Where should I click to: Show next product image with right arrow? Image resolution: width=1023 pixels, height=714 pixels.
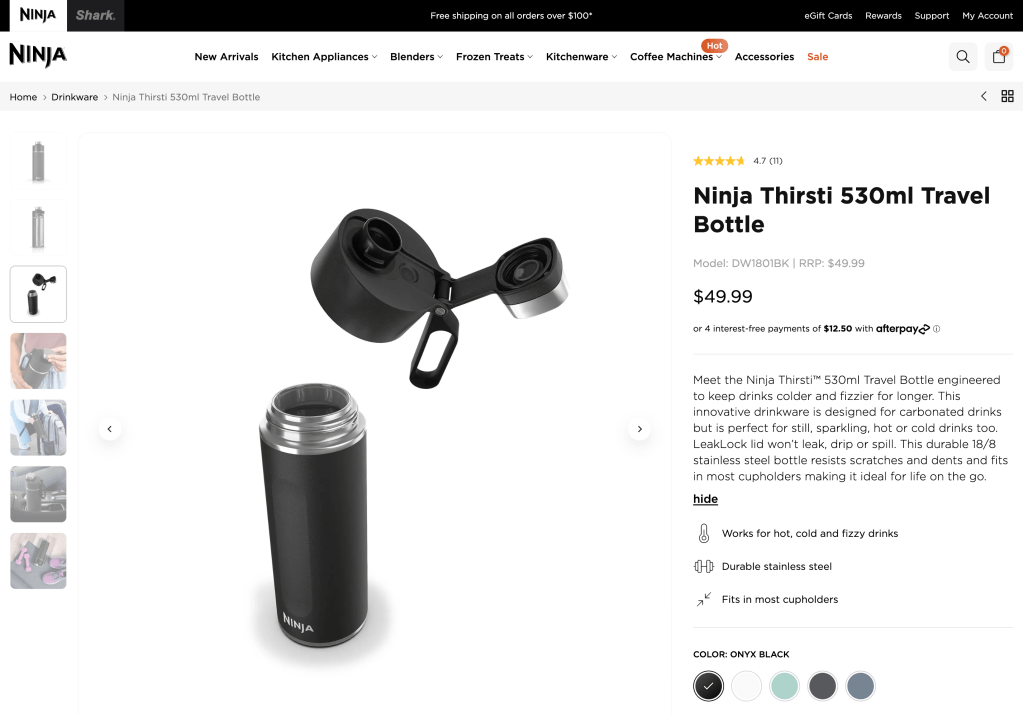pyautogui.click(x=639, y=429)
